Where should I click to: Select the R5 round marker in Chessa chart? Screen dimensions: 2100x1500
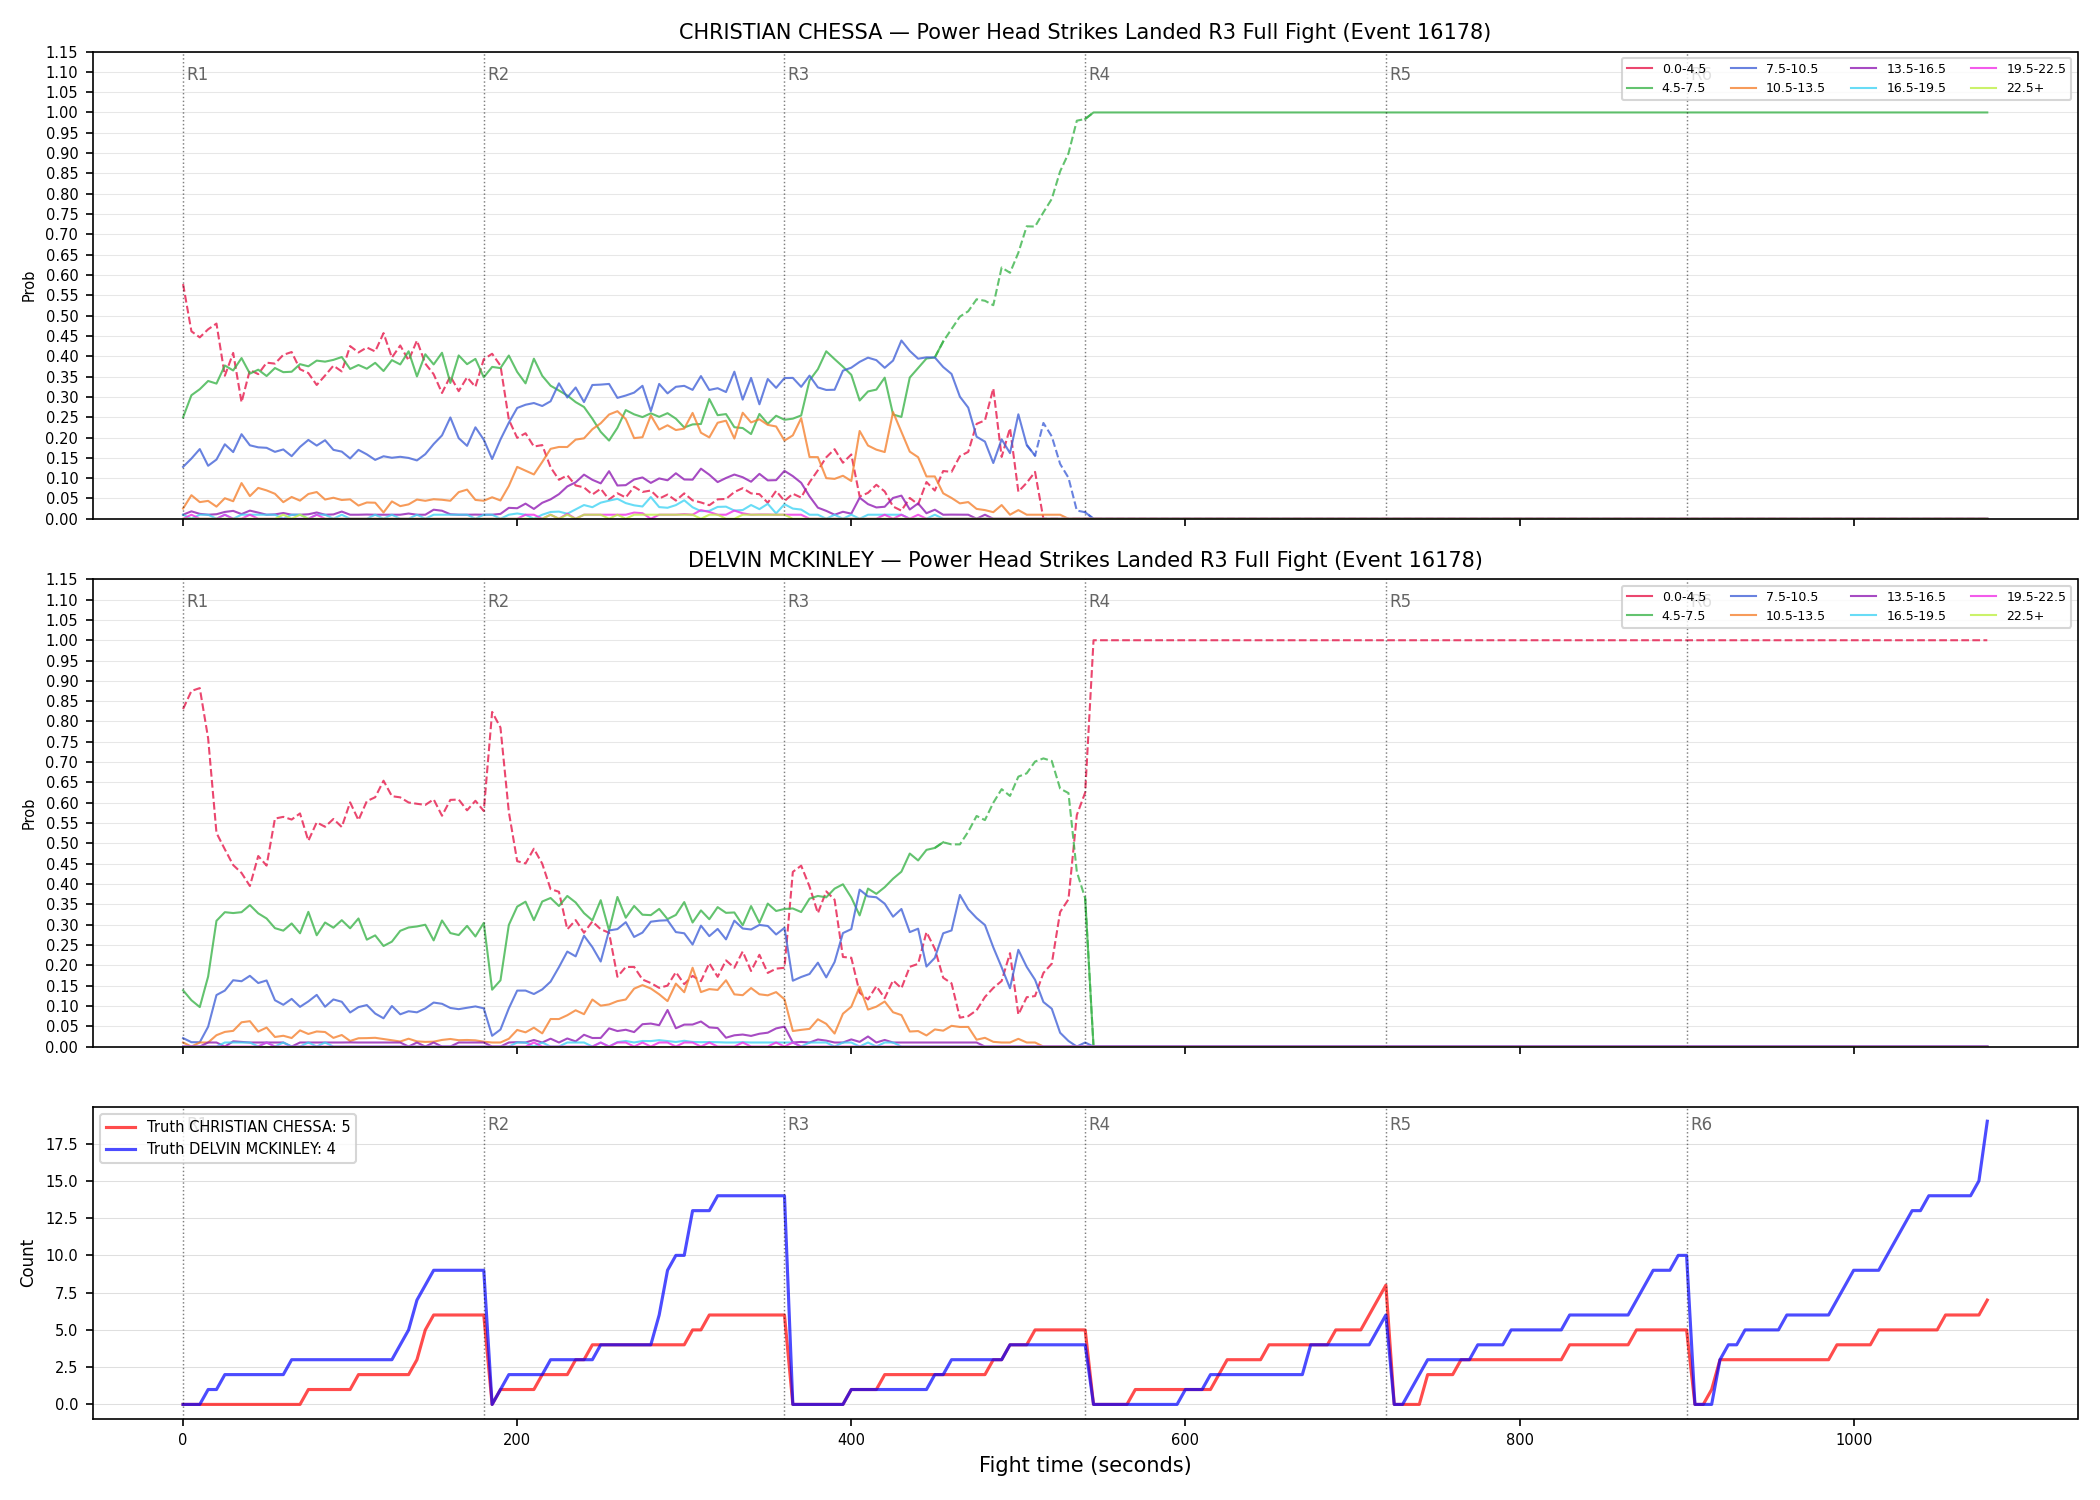pos(1400,74)
